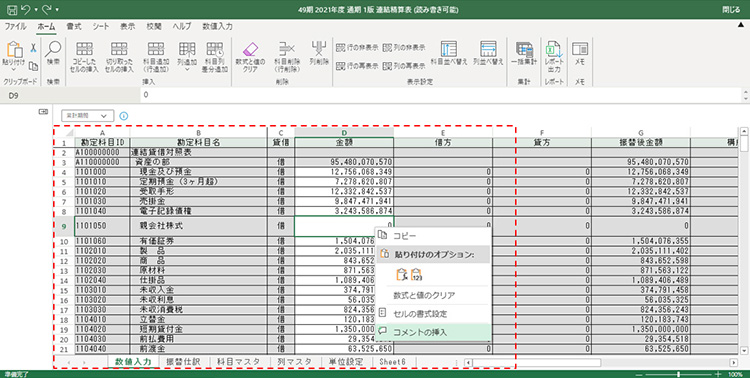Open the 累計期間 combo box
The width and height of the screenshot is (750, 378).
88,116
